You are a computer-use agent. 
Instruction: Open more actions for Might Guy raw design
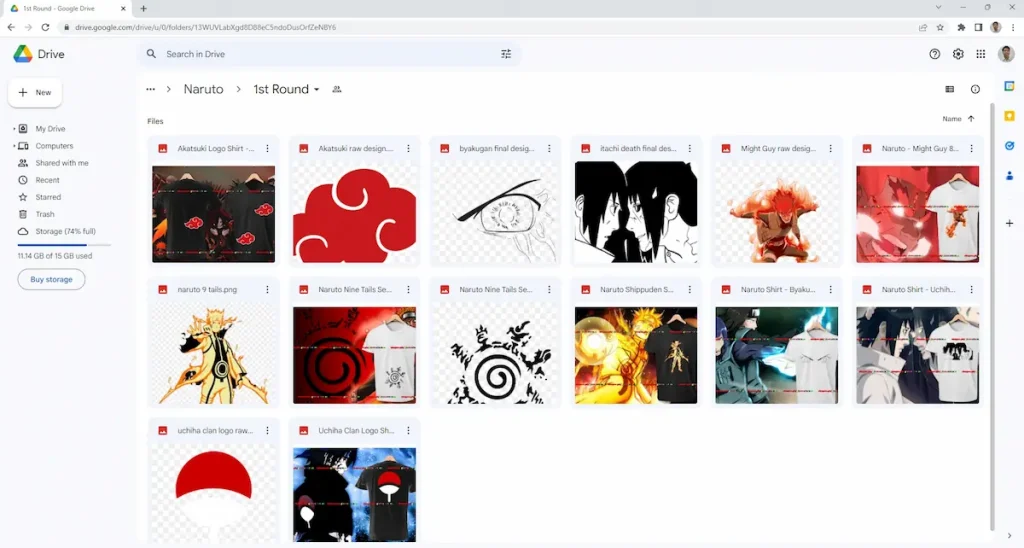point(831,148)
